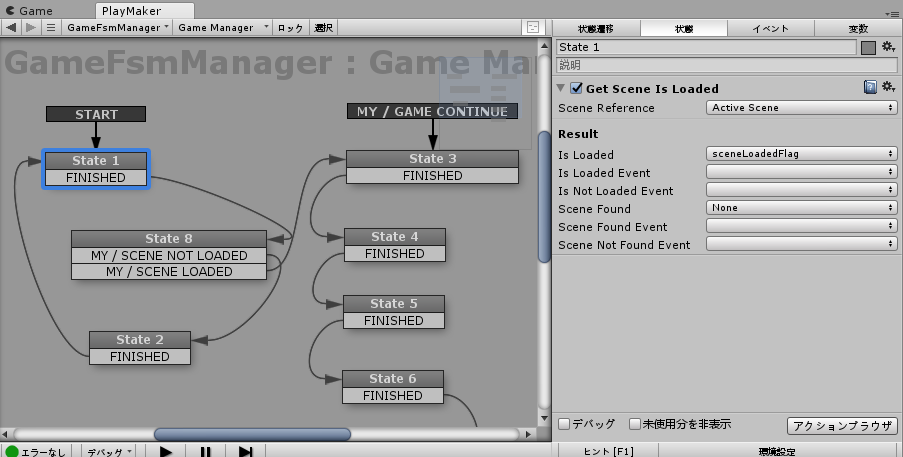The image size is (903, 457).
Task: Click the FINISHED transition of State 2
Action: (x=140, y=356)
